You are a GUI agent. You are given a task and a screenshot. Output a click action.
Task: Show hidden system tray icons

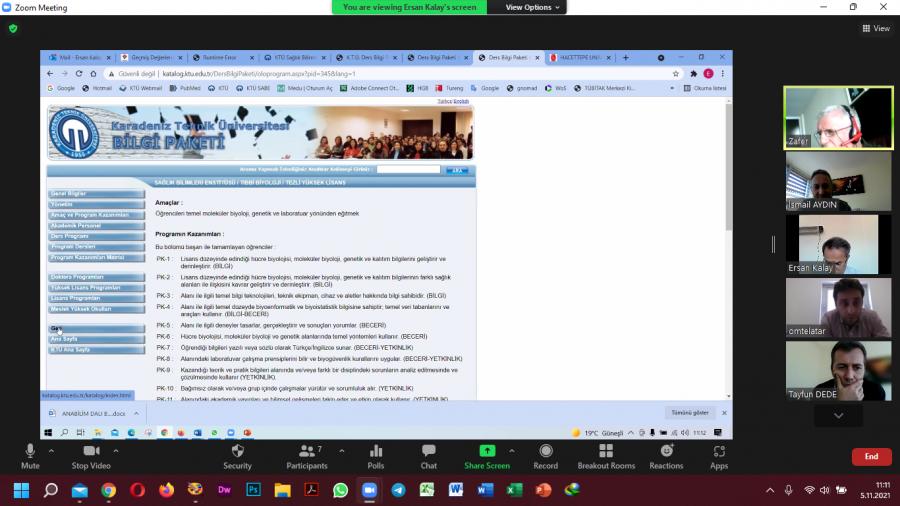770,490
